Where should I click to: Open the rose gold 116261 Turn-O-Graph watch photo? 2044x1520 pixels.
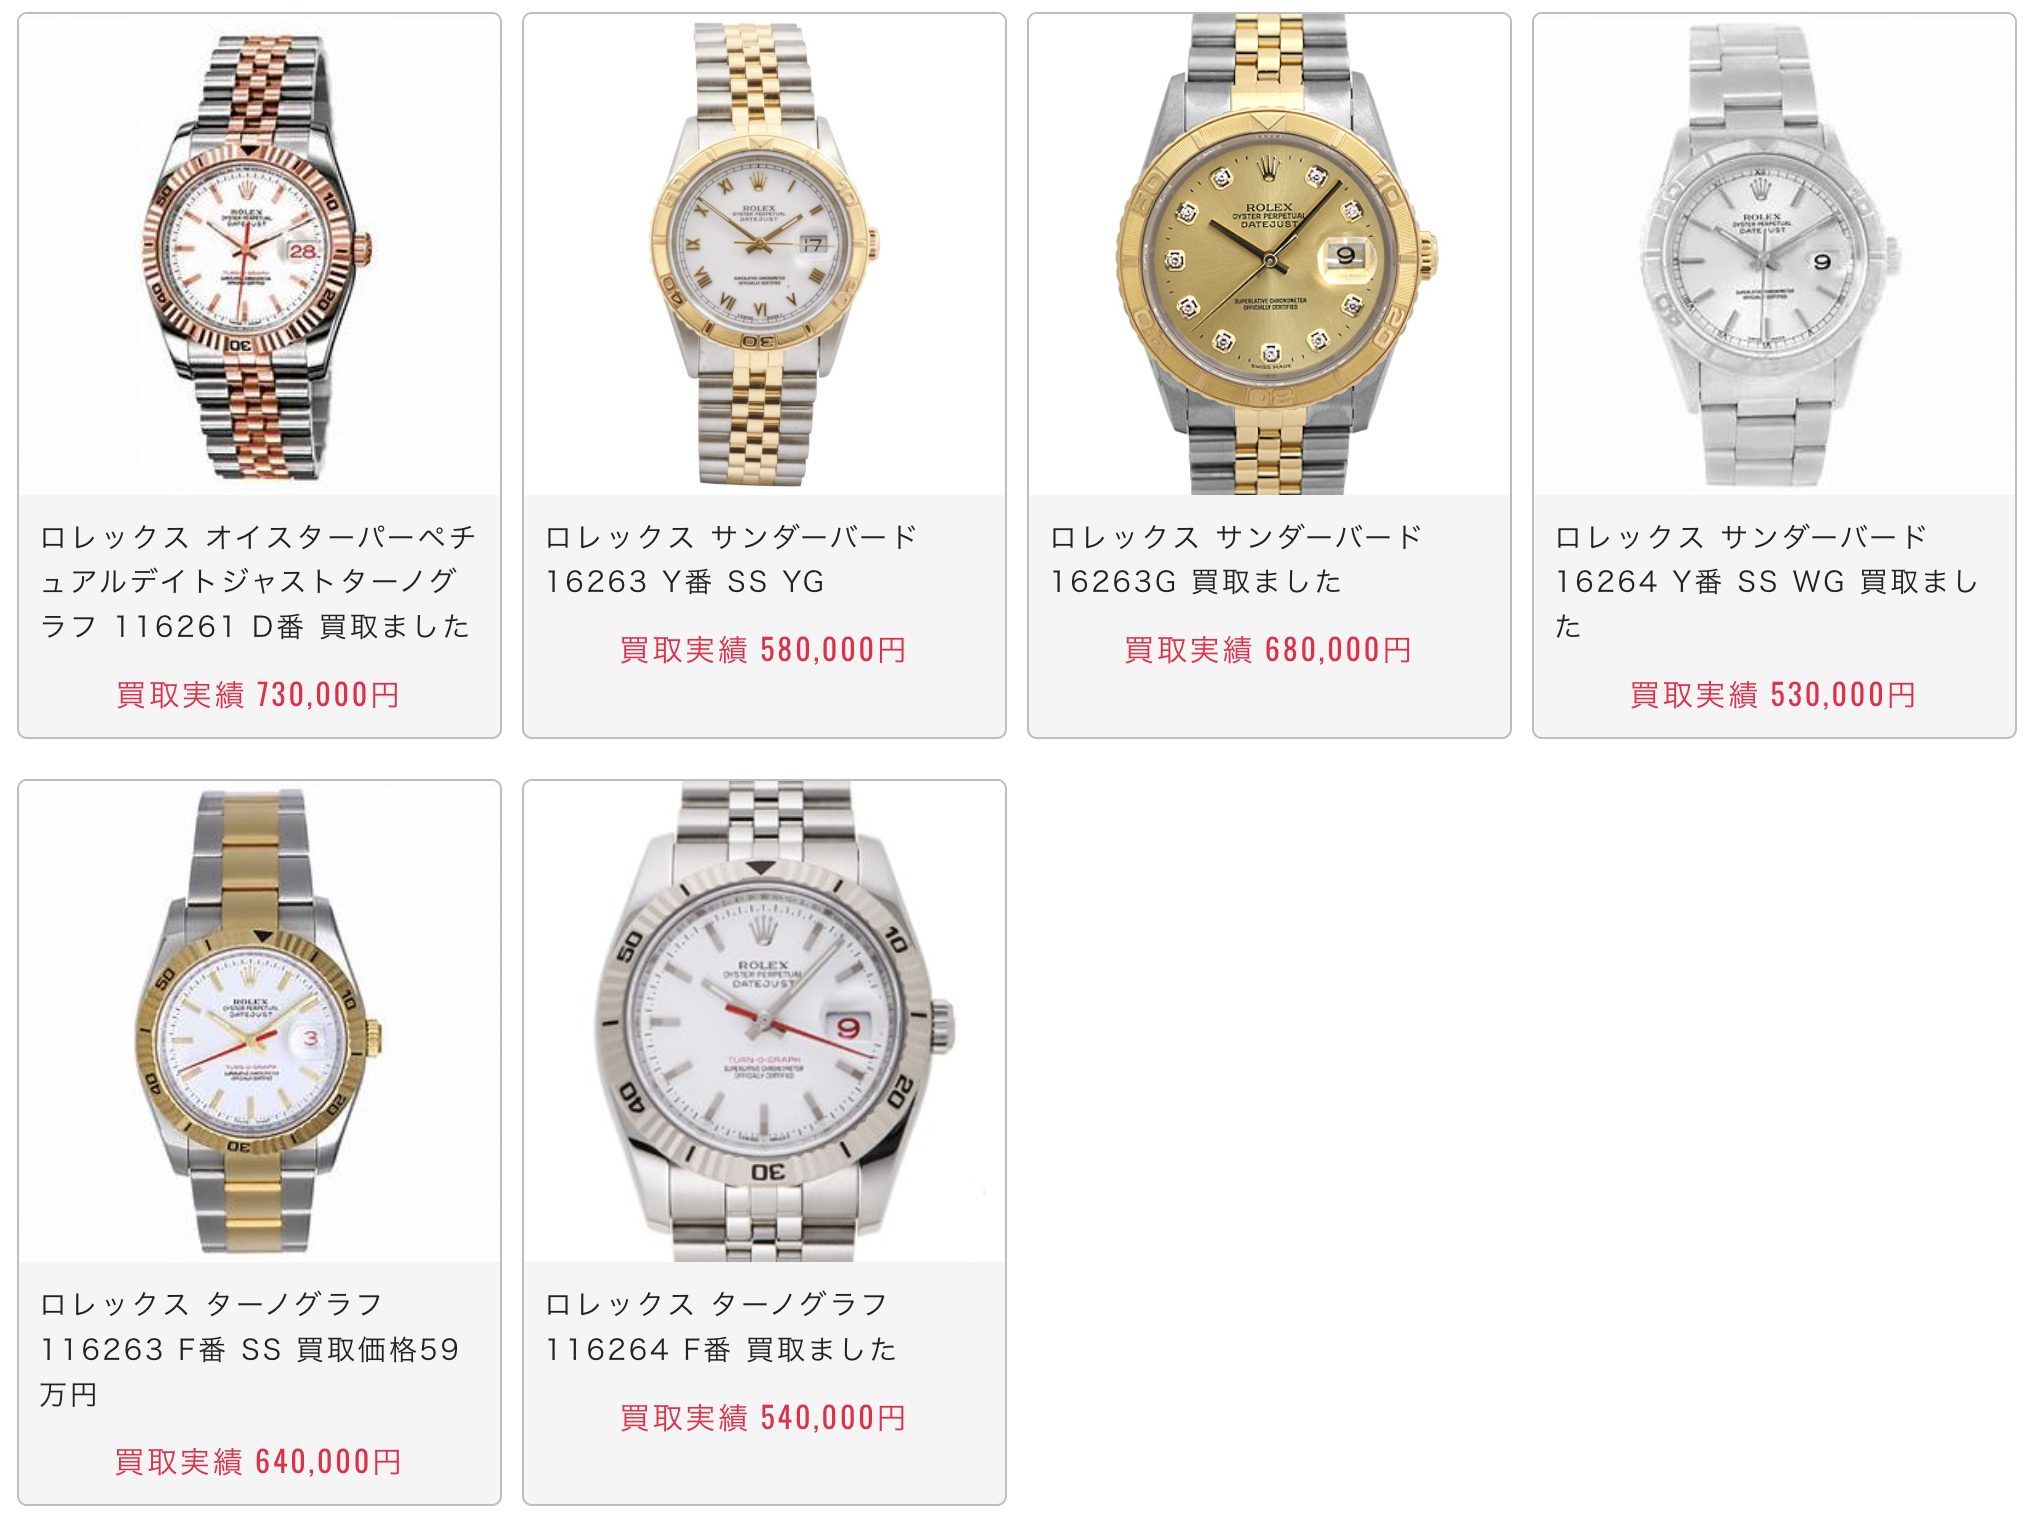coord(259,255)
